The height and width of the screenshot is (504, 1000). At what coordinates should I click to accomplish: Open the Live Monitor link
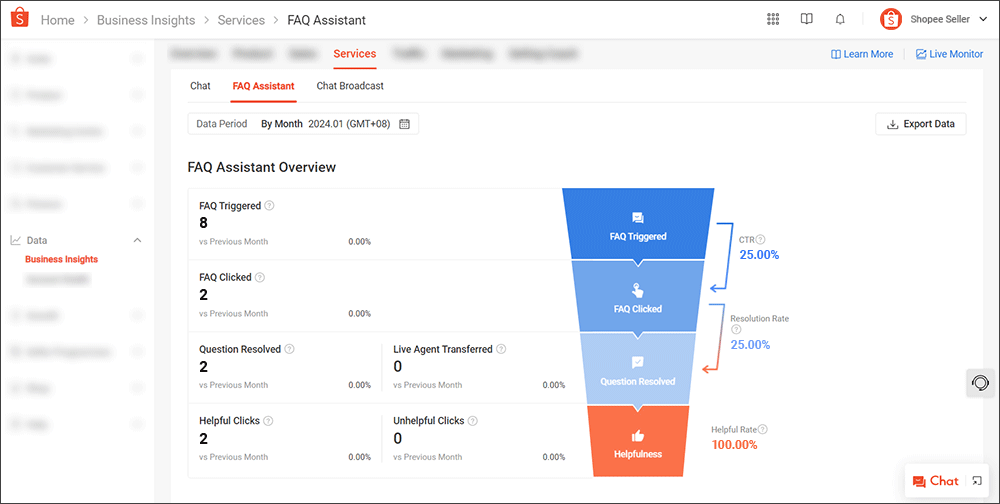[x=950, y=54]
